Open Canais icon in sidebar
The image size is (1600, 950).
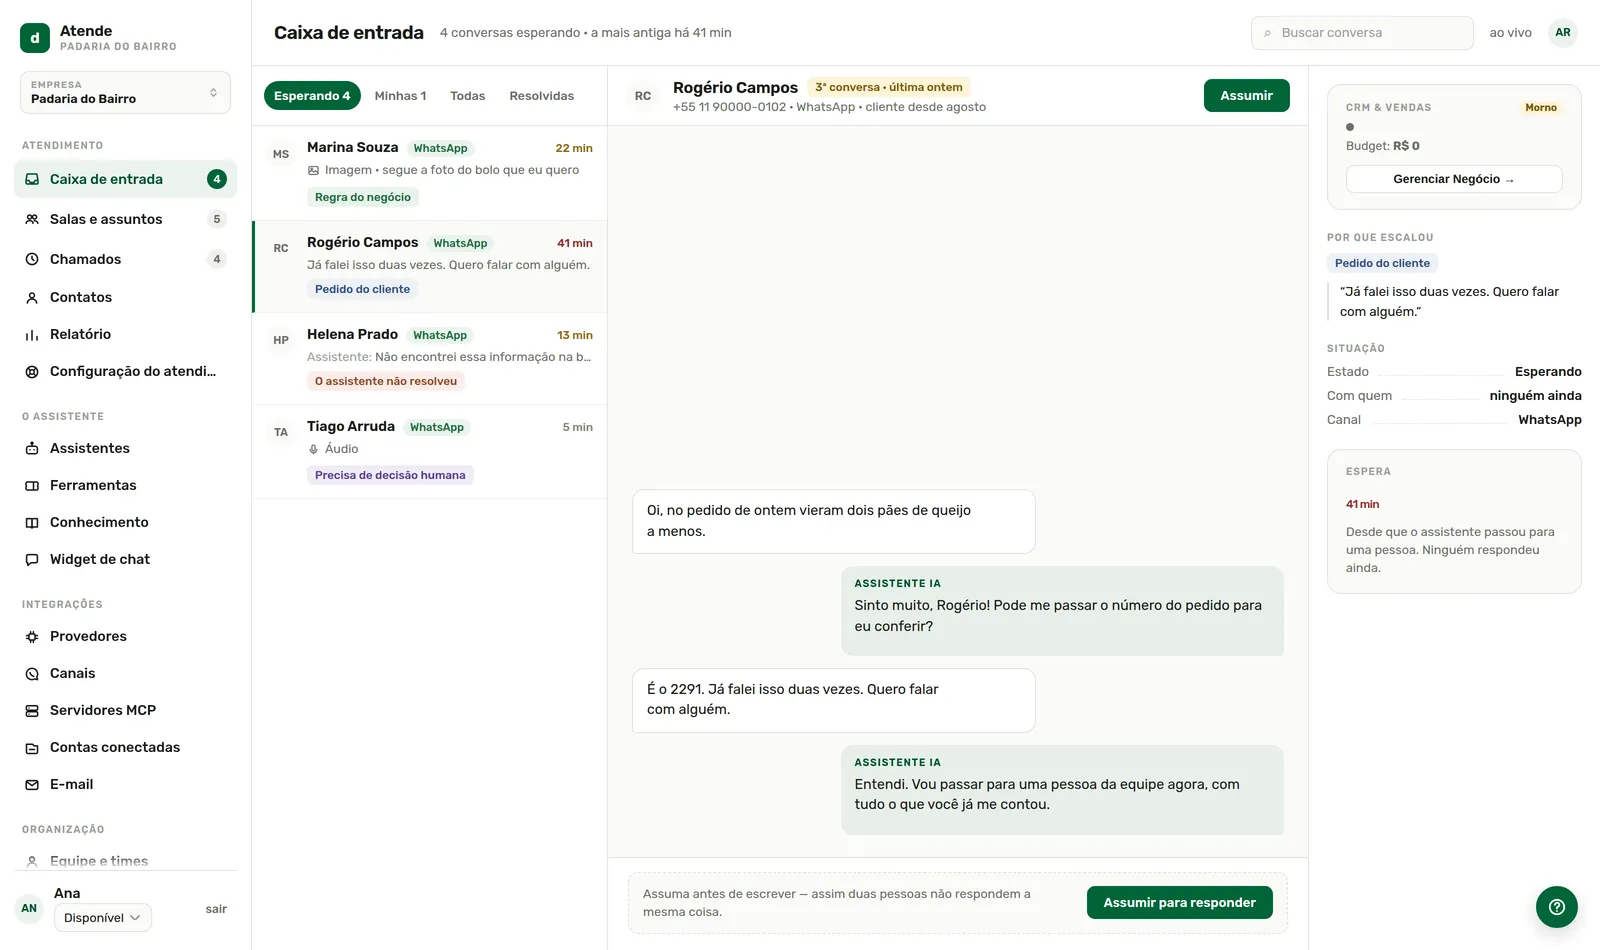point(32,673)
